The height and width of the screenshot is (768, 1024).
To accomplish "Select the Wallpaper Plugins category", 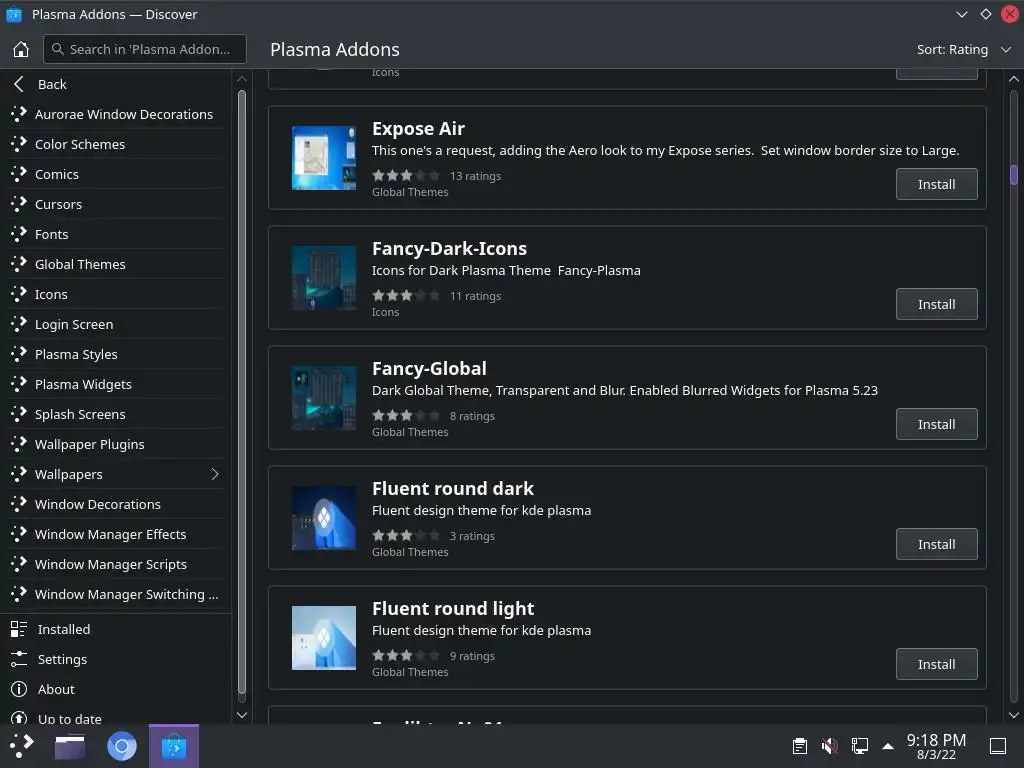I will (x=116, y=445).
